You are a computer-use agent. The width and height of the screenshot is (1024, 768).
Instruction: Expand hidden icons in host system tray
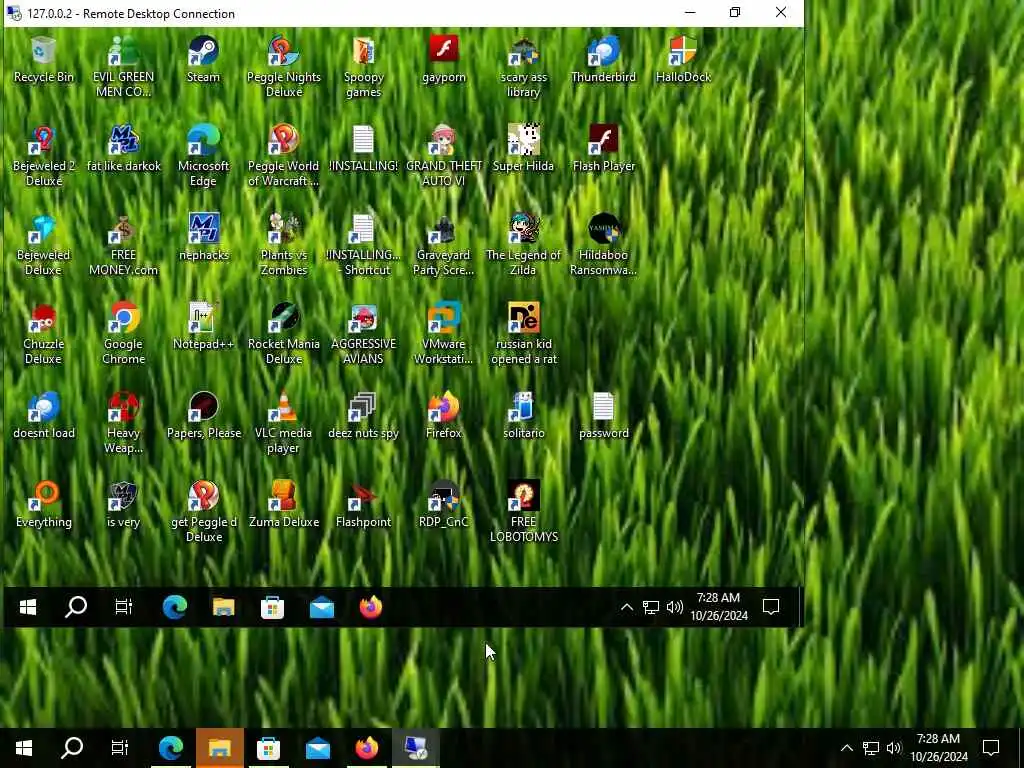(846, 748)
